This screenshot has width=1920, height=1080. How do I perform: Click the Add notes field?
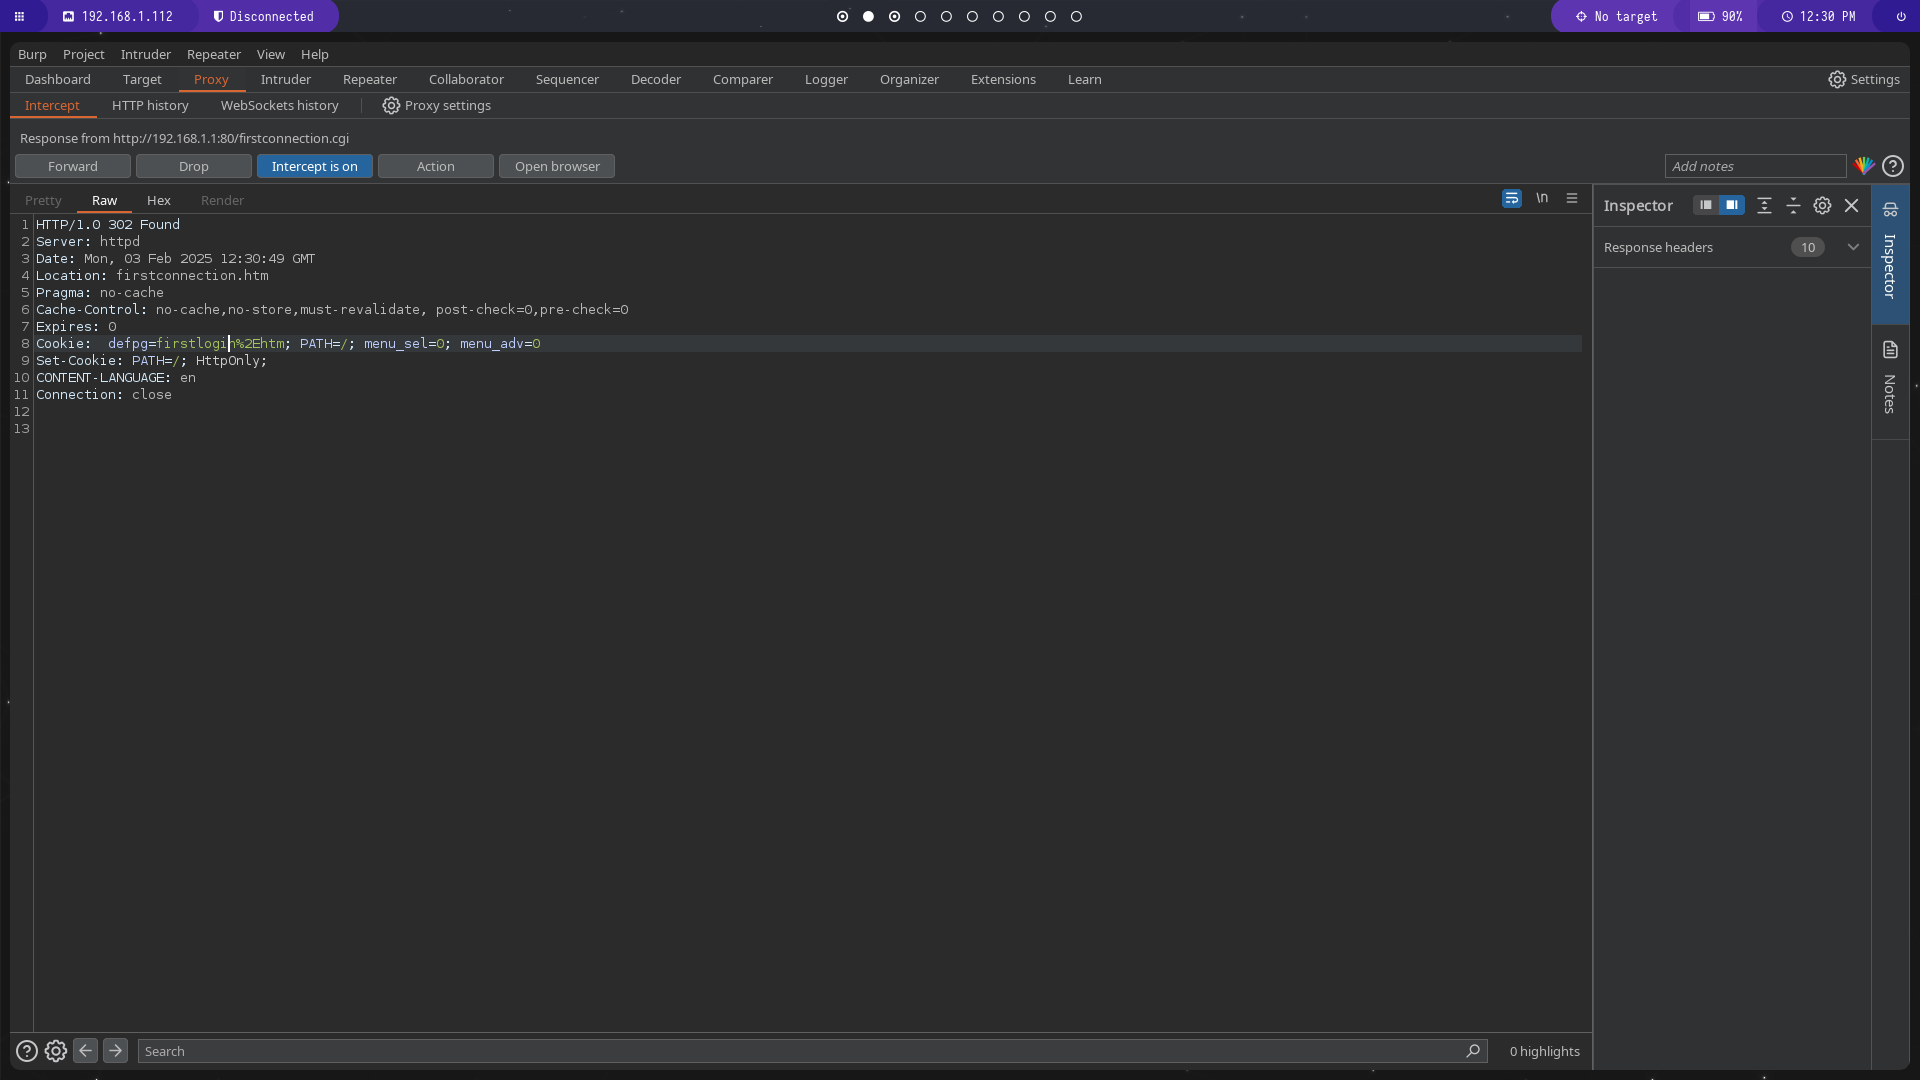[1755, 166]
